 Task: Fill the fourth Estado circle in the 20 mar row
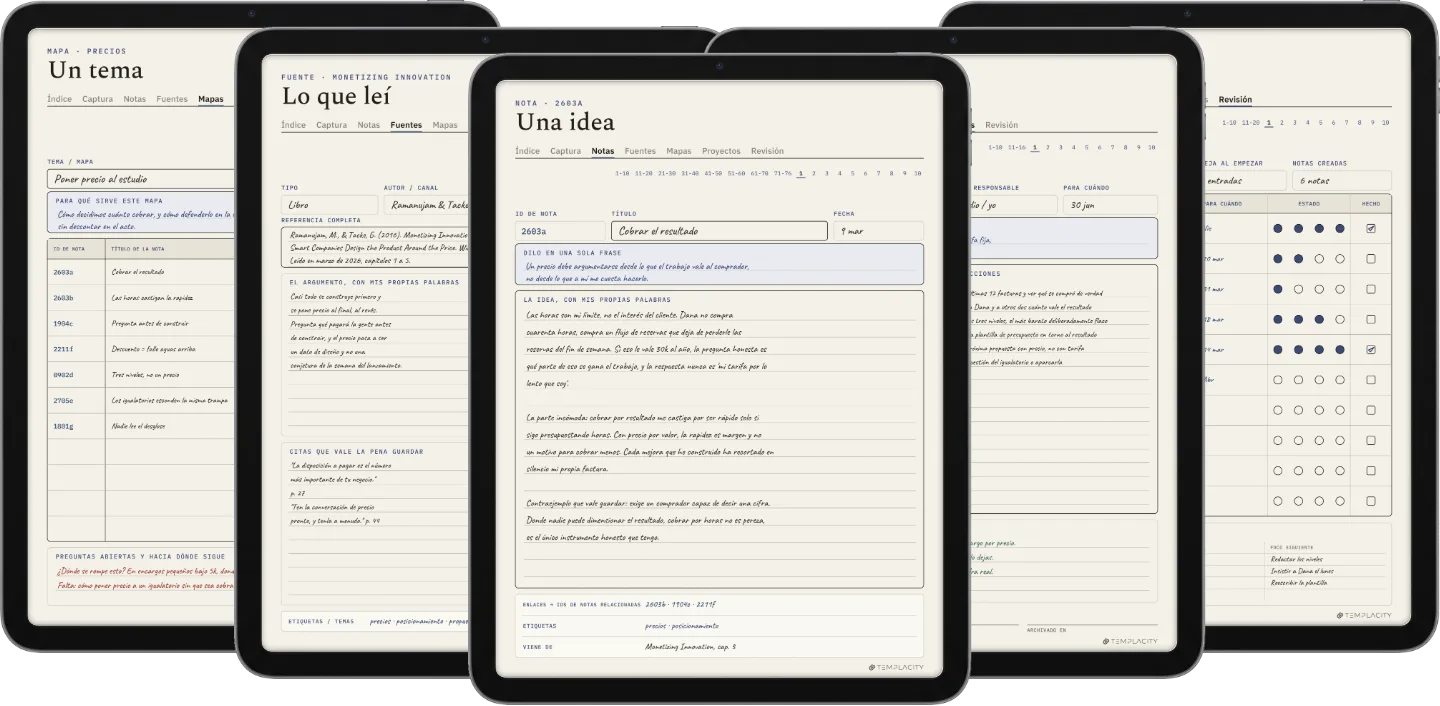(1339, 259)
